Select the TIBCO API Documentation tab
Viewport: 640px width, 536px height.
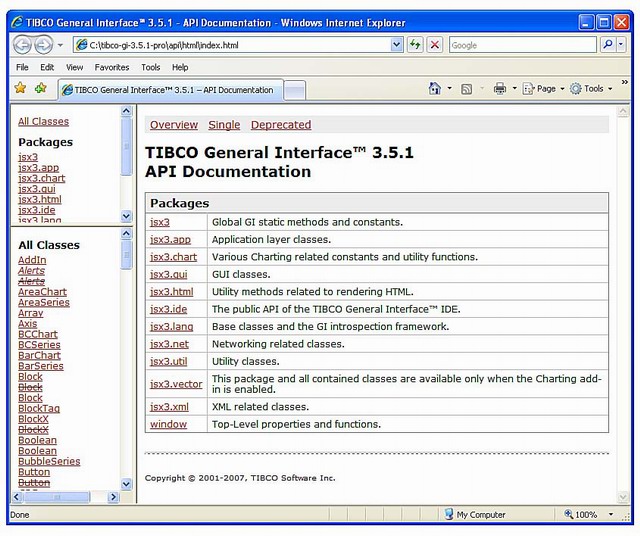pos(170,90)
